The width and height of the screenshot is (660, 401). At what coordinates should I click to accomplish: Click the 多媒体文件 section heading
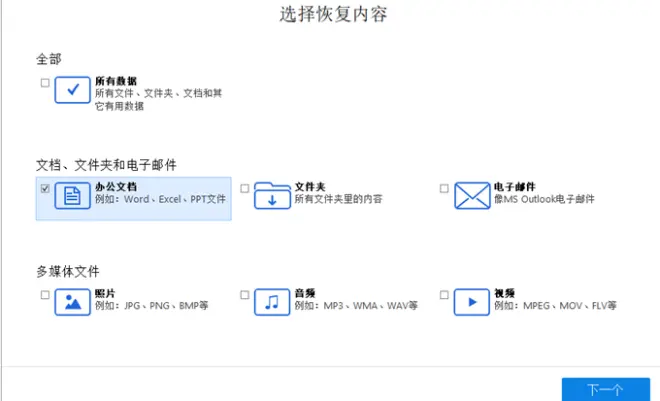[x=68, y=271]
